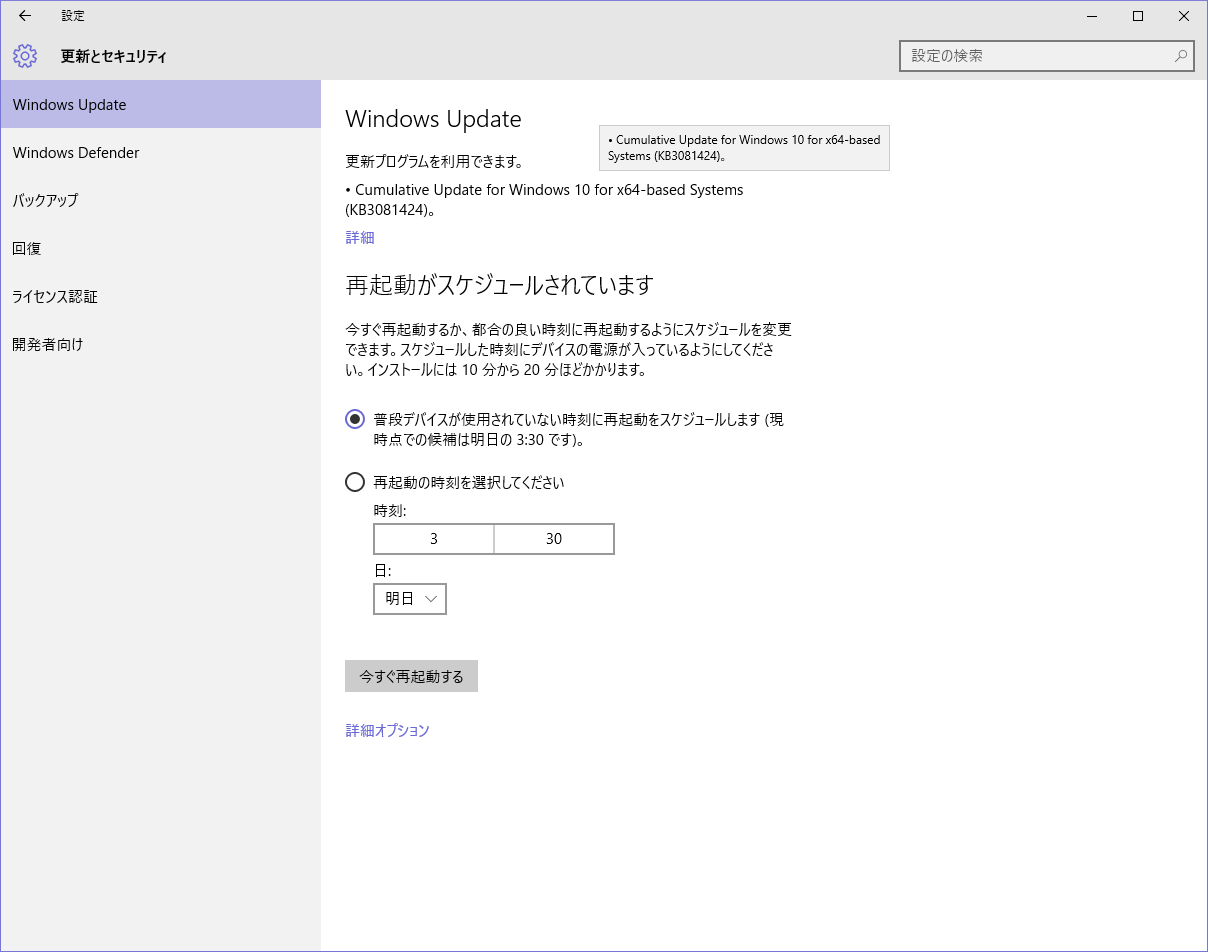This screenshot has height=952, width=1208.
Task: Open the 開発者向け section
Action: coord(160,344)
